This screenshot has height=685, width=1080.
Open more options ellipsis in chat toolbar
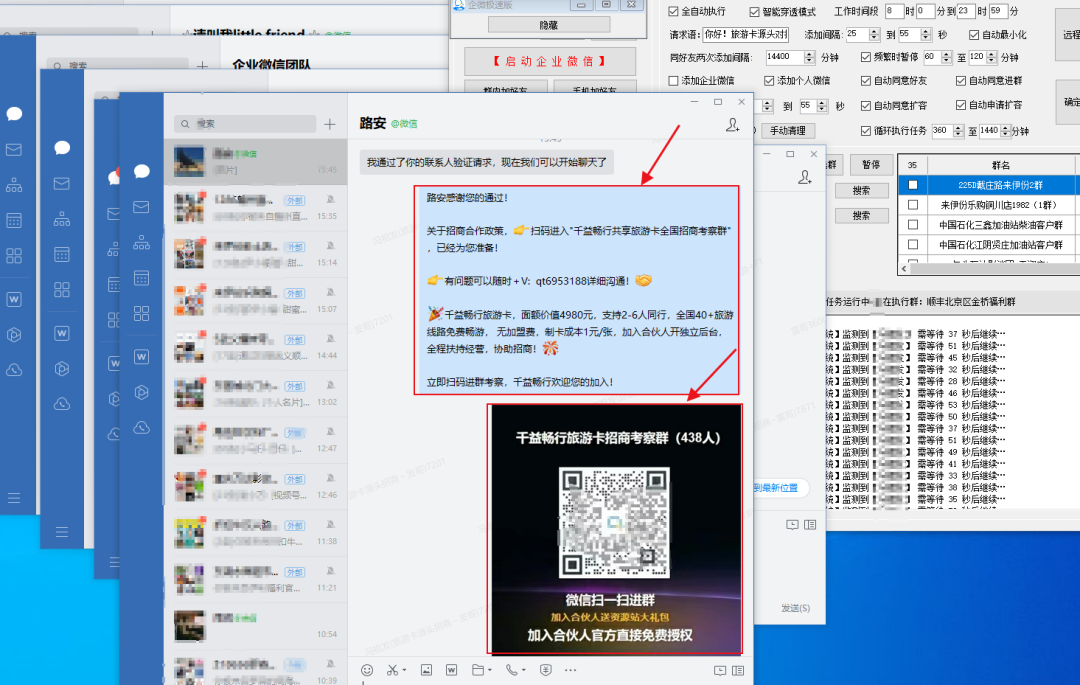(x=570, y=670)
